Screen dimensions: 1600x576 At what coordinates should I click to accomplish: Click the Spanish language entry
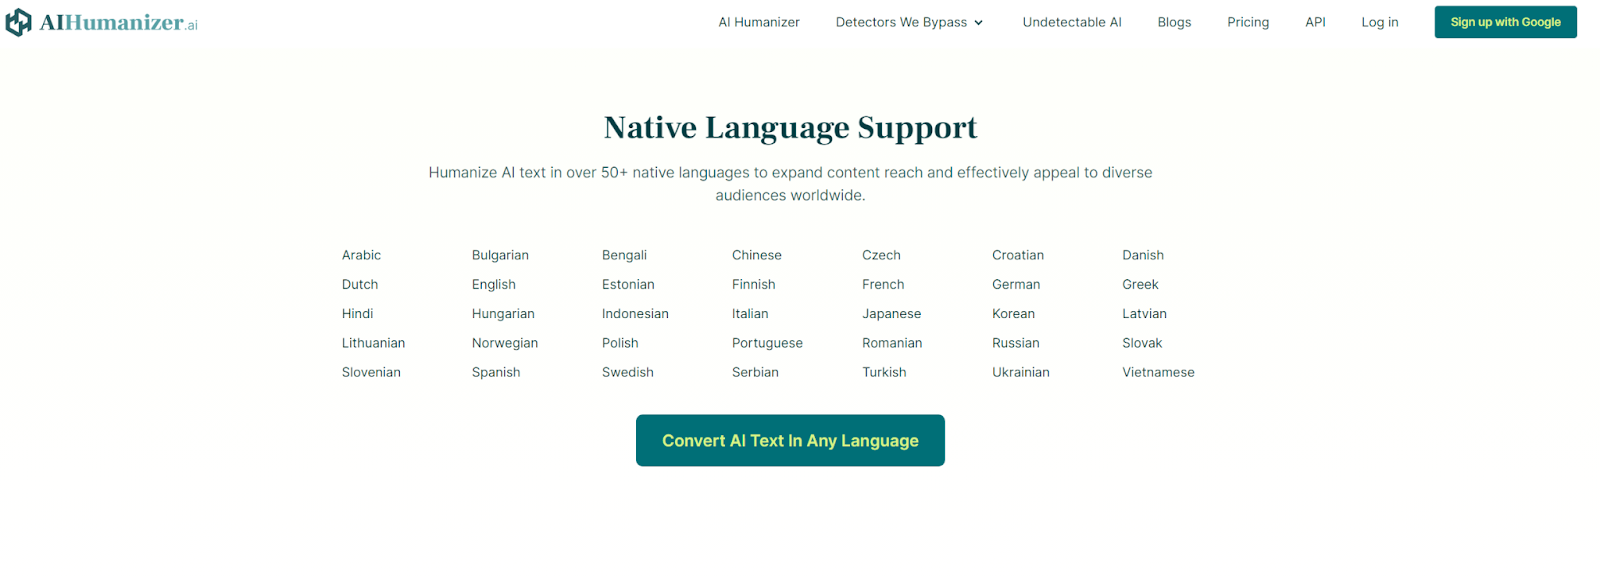click(496, 371)
